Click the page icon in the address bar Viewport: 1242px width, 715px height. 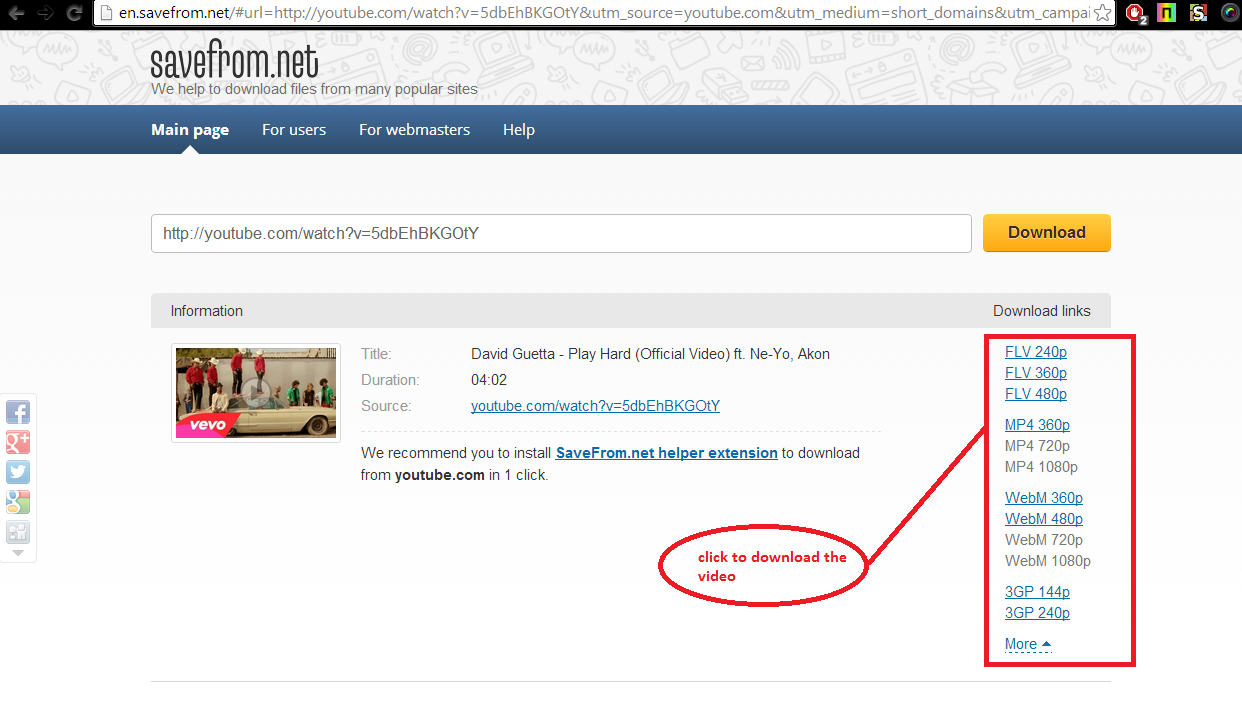[x=107, y=14]
